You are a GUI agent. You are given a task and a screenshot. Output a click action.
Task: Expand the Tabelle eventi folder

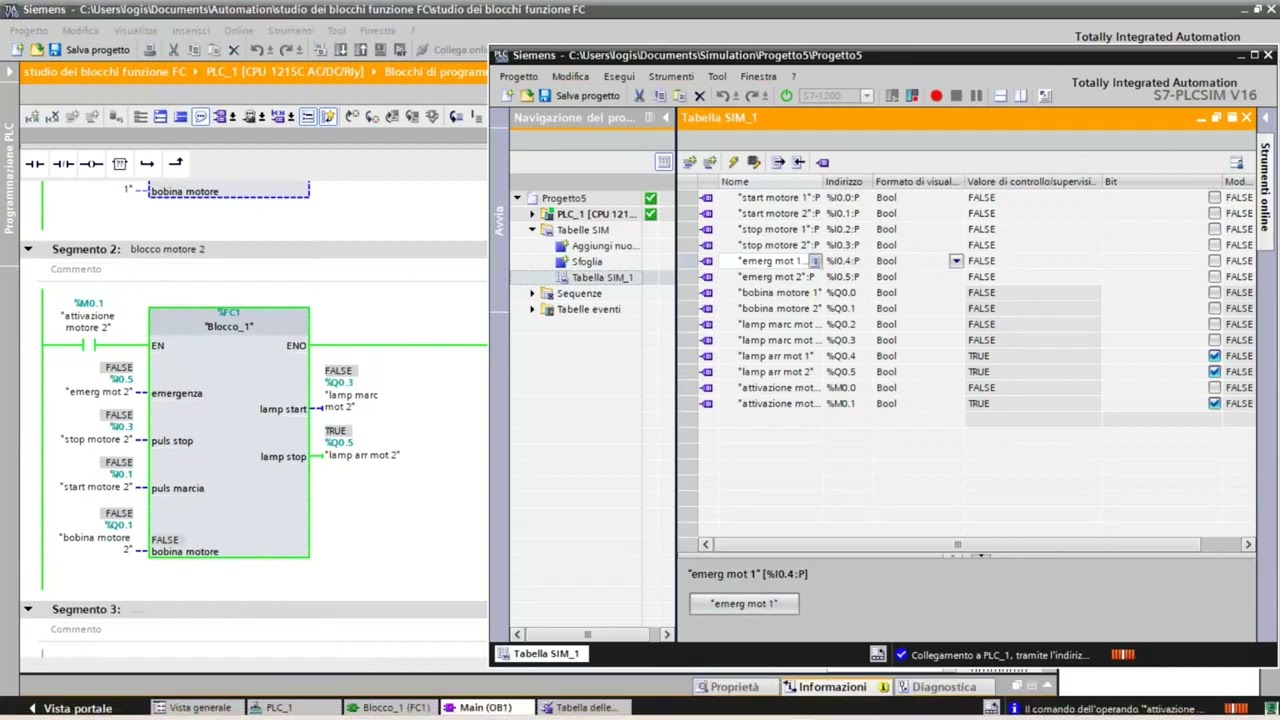[x=533, y=310]
